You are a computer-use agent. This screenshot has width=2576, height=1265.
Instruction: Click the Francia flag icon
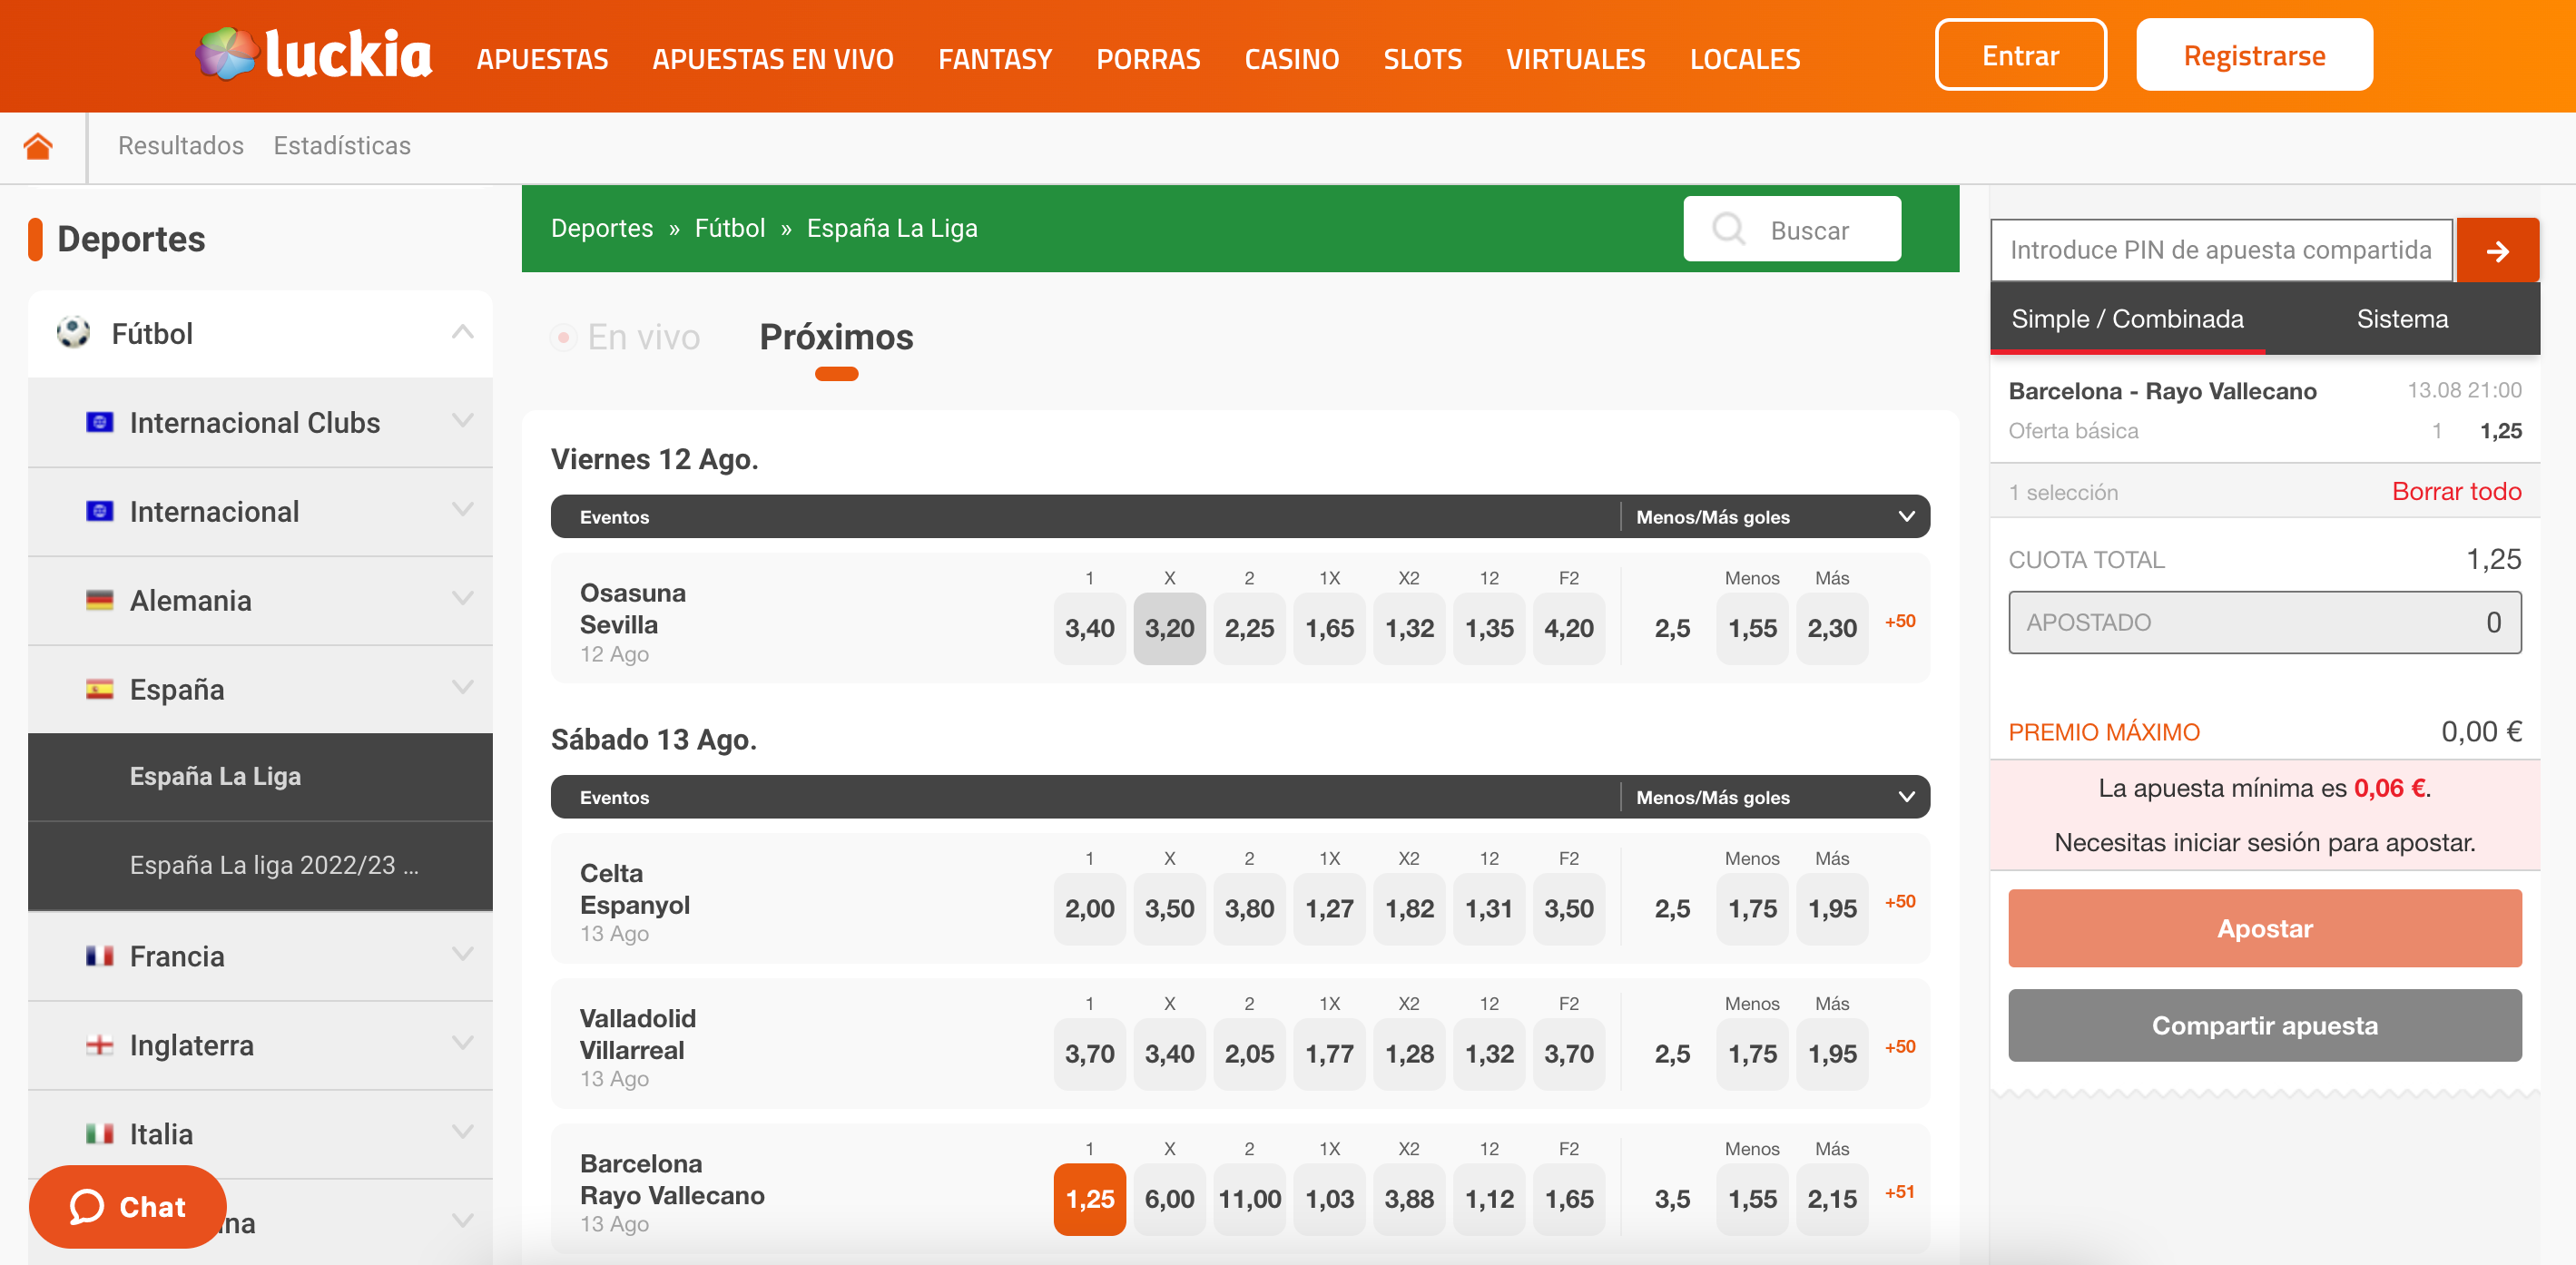click(x=99, y=956)
